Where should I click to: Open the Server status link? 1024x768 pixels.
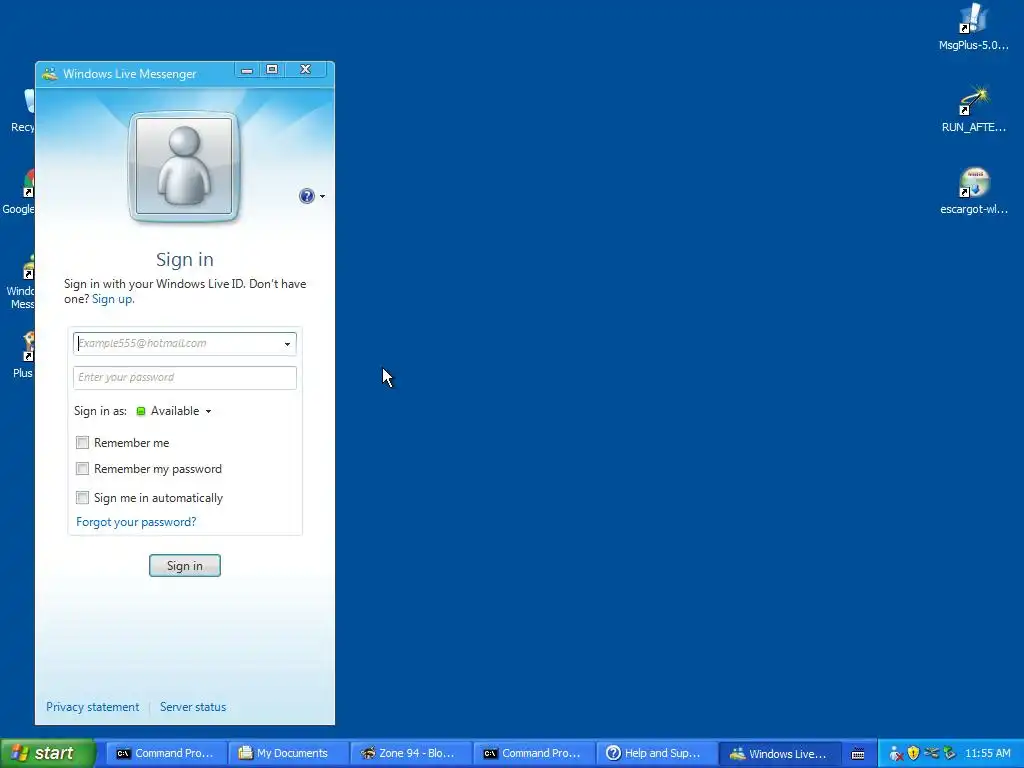[193, 707]
